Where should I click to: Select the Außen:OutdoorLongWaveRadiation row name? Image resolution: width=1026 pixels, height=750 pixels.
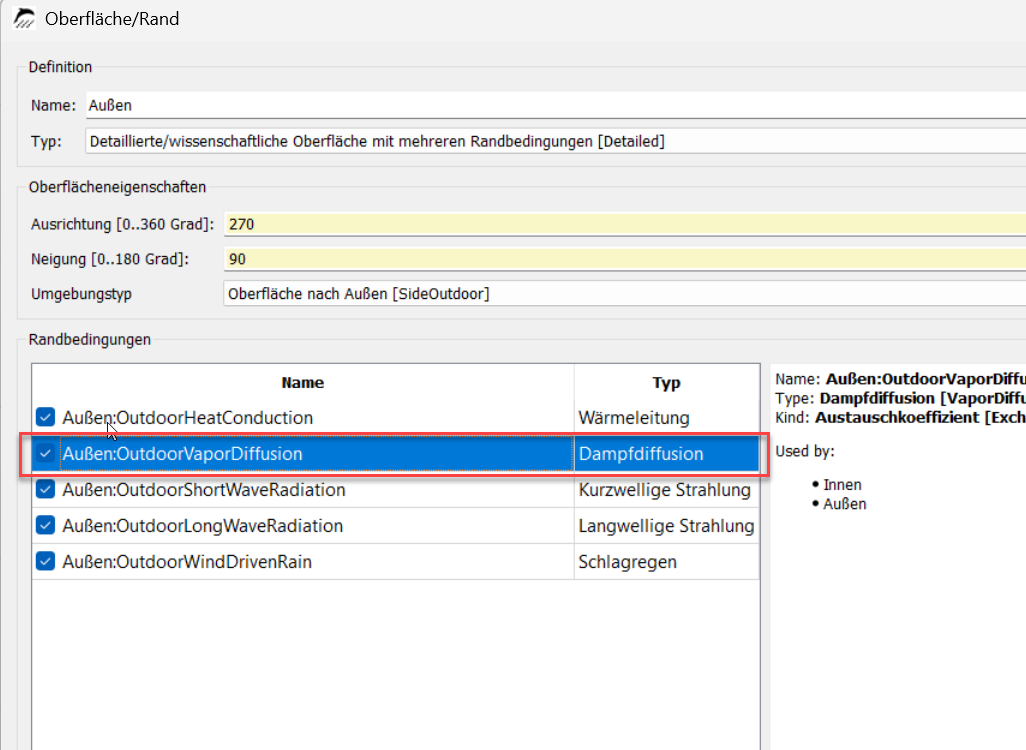tap(202, 526)
